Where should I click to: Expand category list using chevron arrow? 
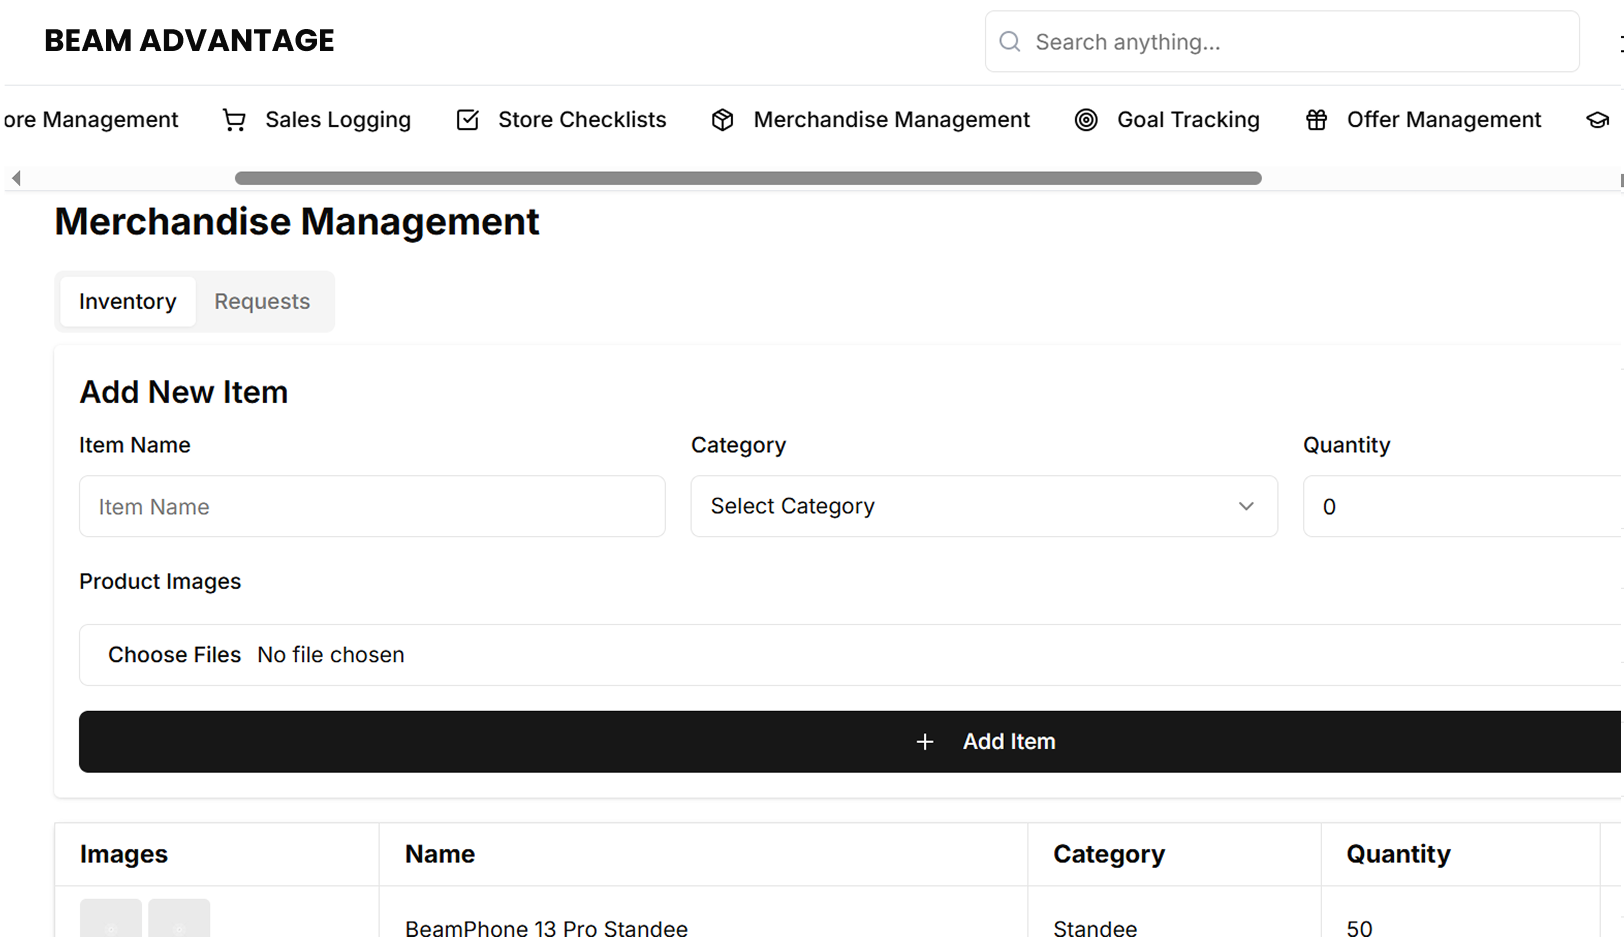[x=1246, y=506]
